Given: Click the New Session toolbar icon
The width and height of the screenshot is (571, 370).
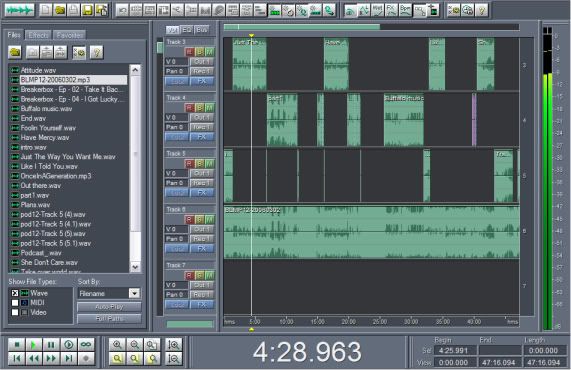Looking at the screenshot, I should (x=46, y=10).
